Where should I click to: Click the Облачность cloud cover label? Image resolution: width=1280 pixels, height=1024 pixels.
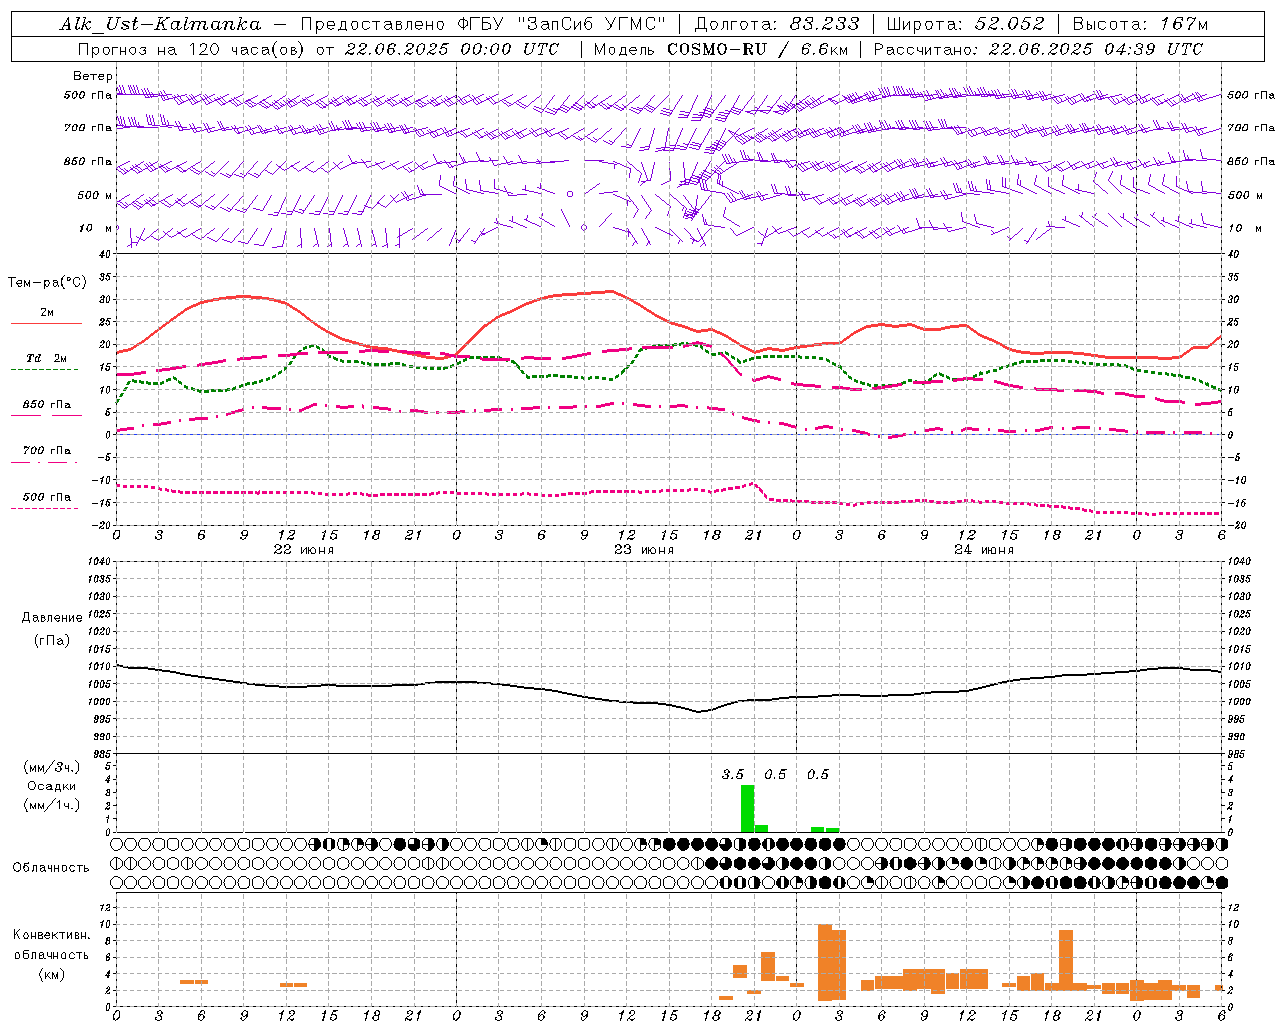[x=51, y=867]
